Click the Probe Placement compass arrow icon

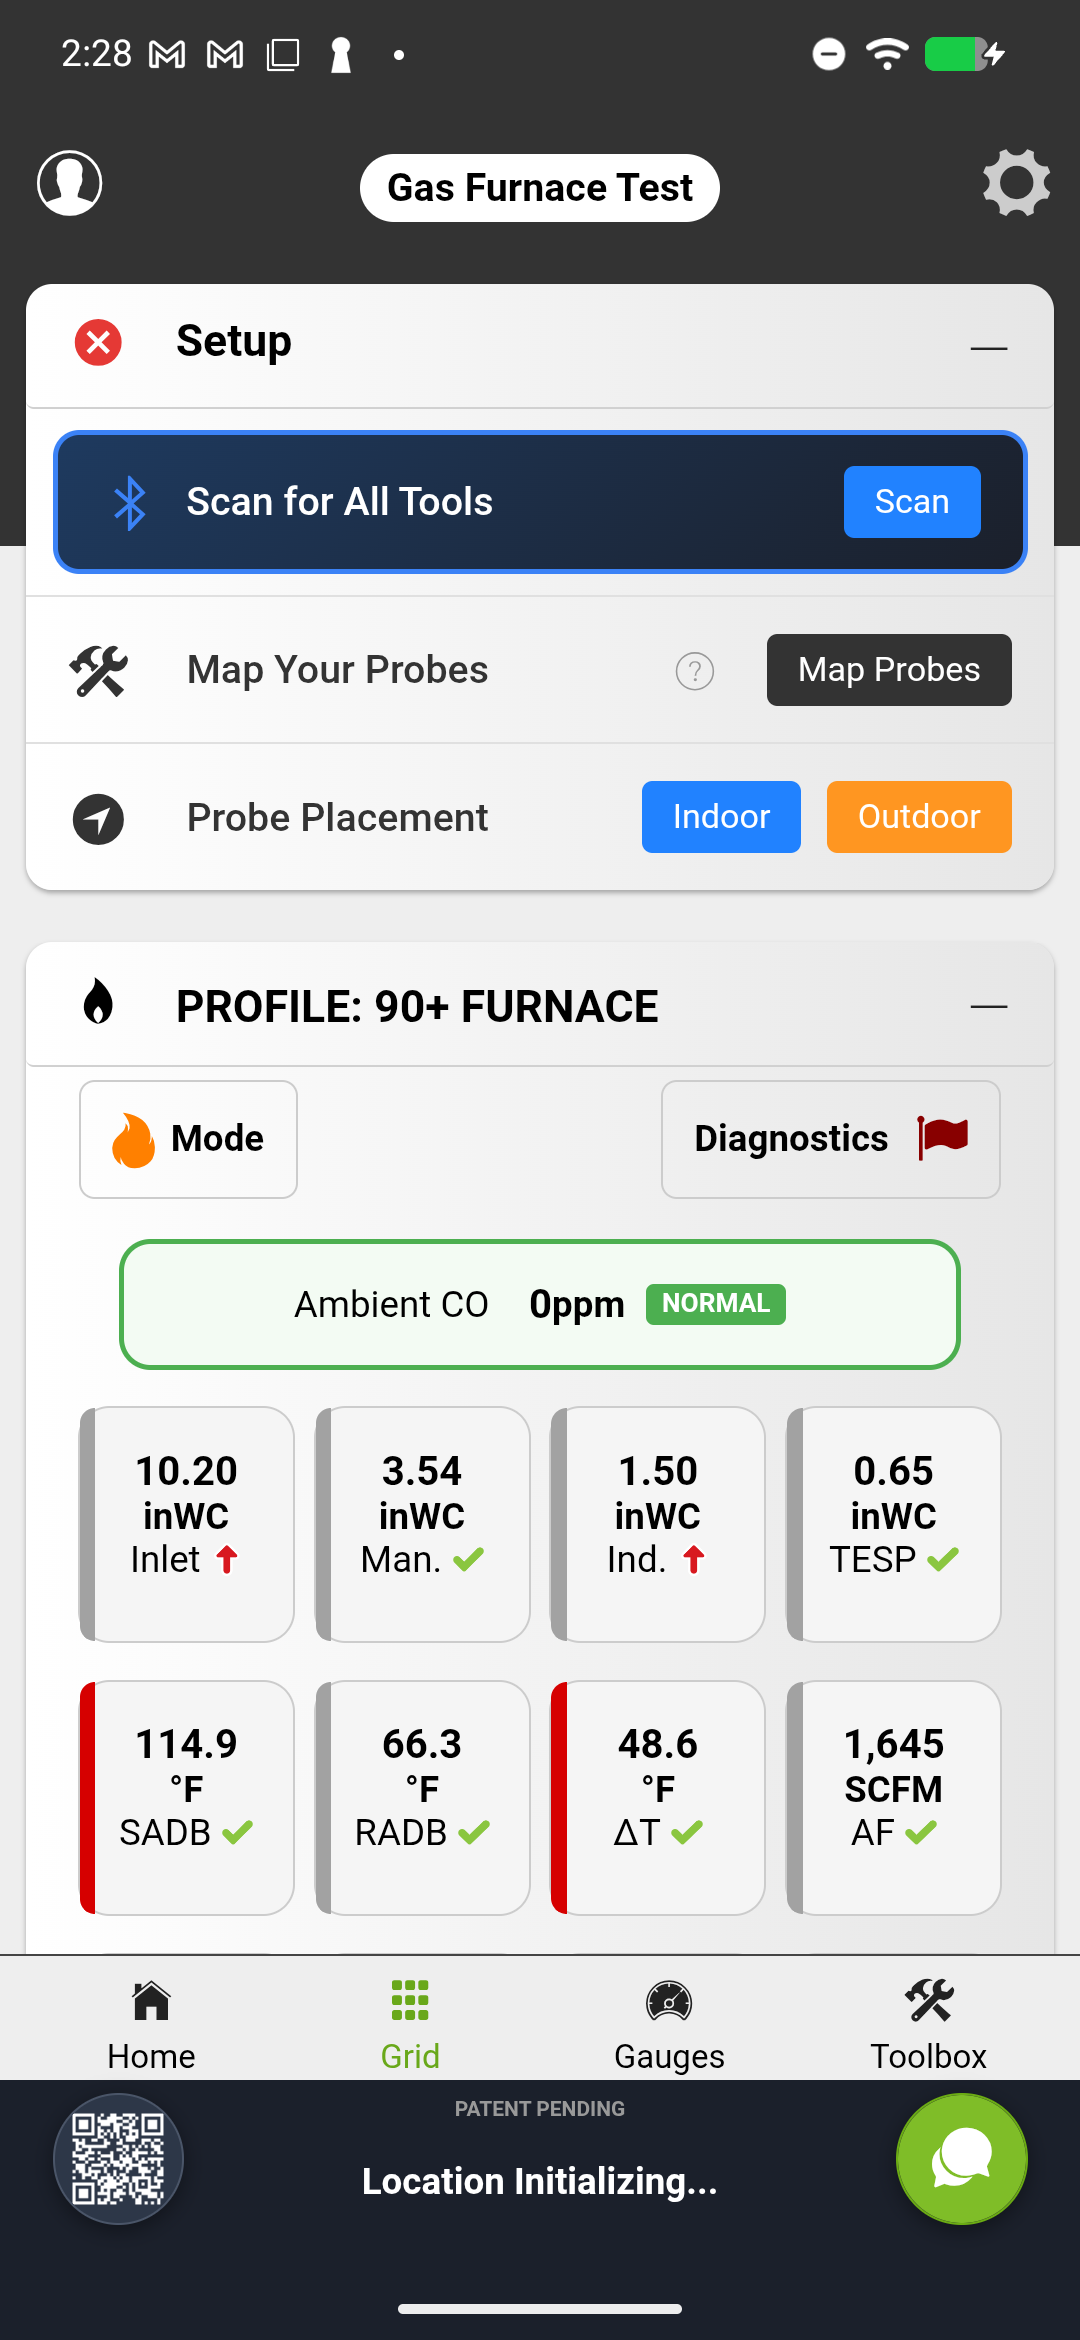click(98, 819)
